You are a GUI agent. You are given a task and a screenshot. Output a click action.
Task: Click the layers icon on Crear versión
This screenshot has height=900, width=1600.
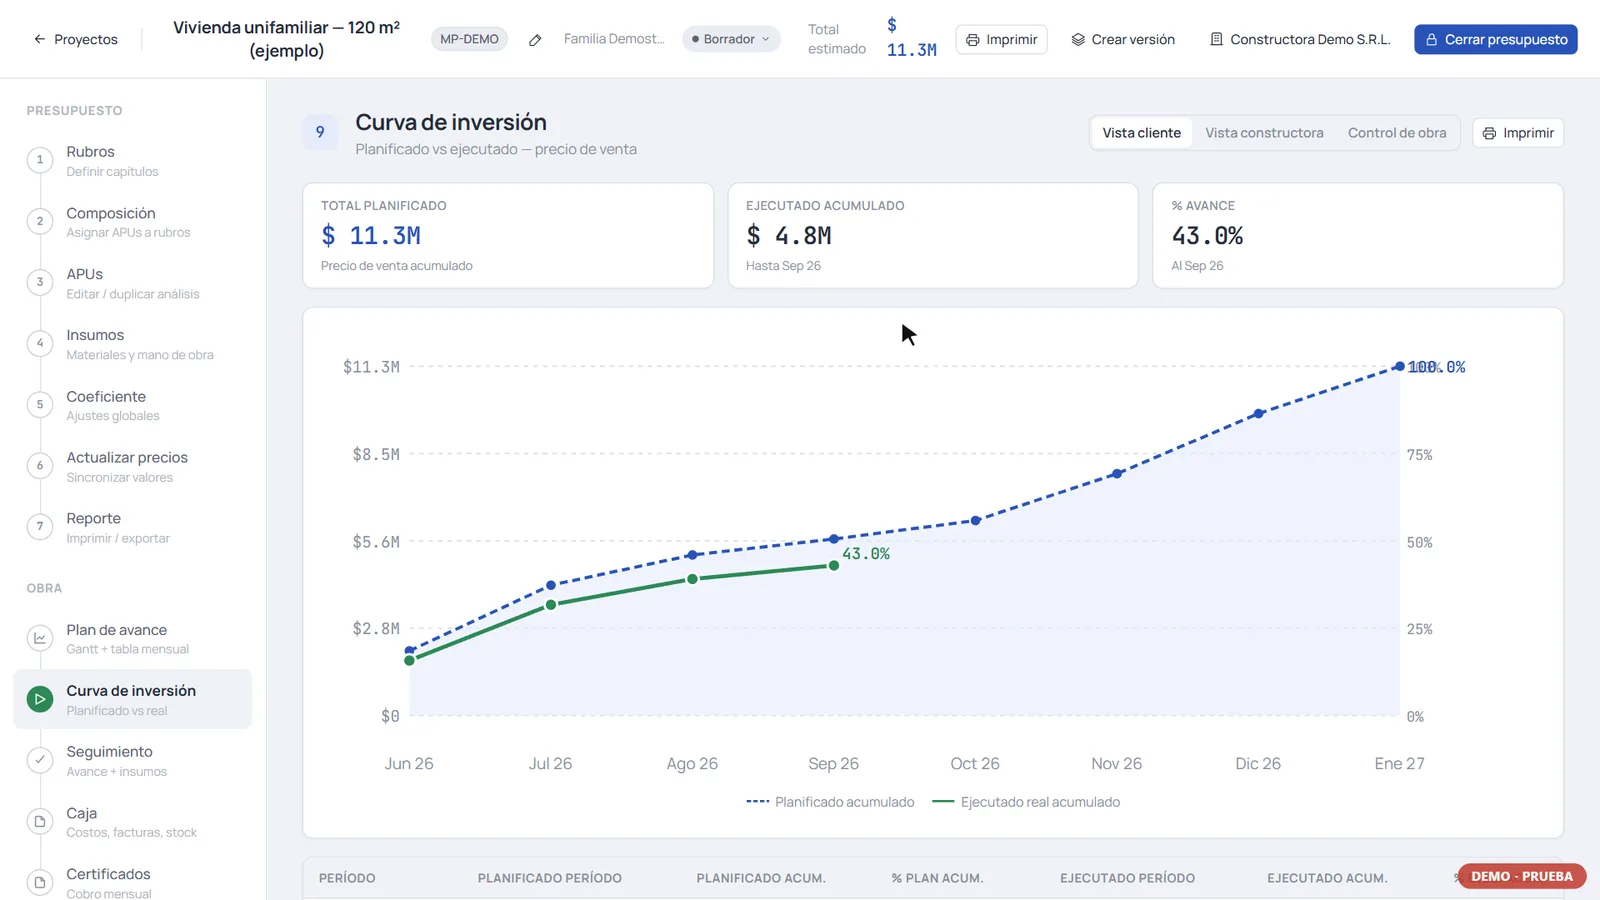click(x=1078, y=40)
